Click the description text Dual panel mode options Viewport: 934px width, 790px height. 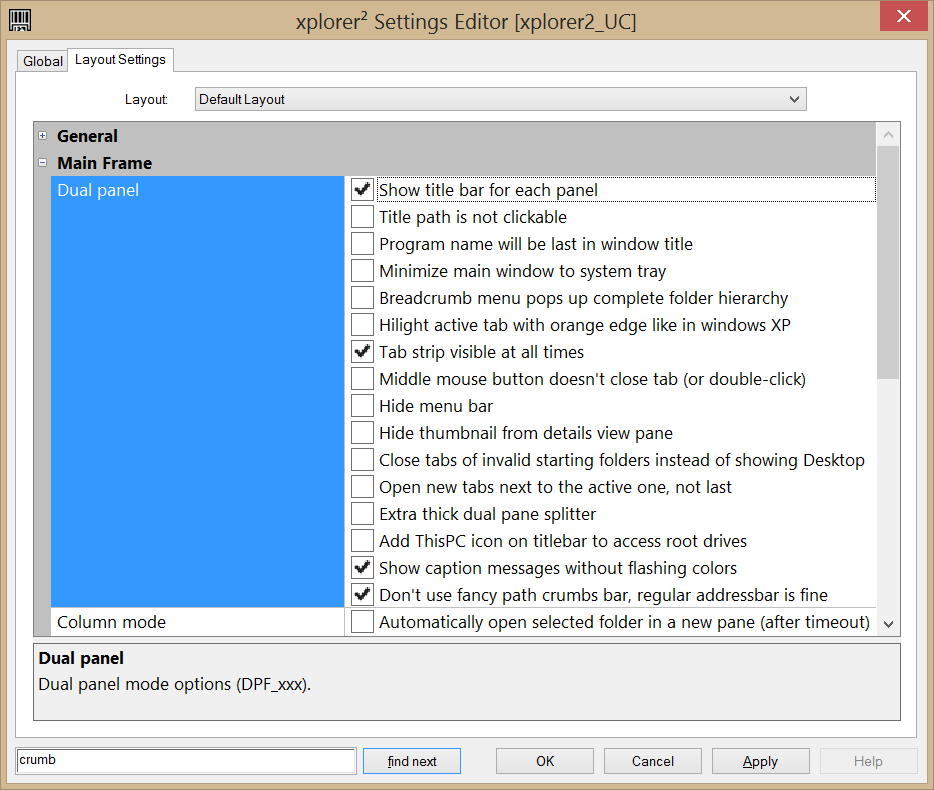coord(175,684)
